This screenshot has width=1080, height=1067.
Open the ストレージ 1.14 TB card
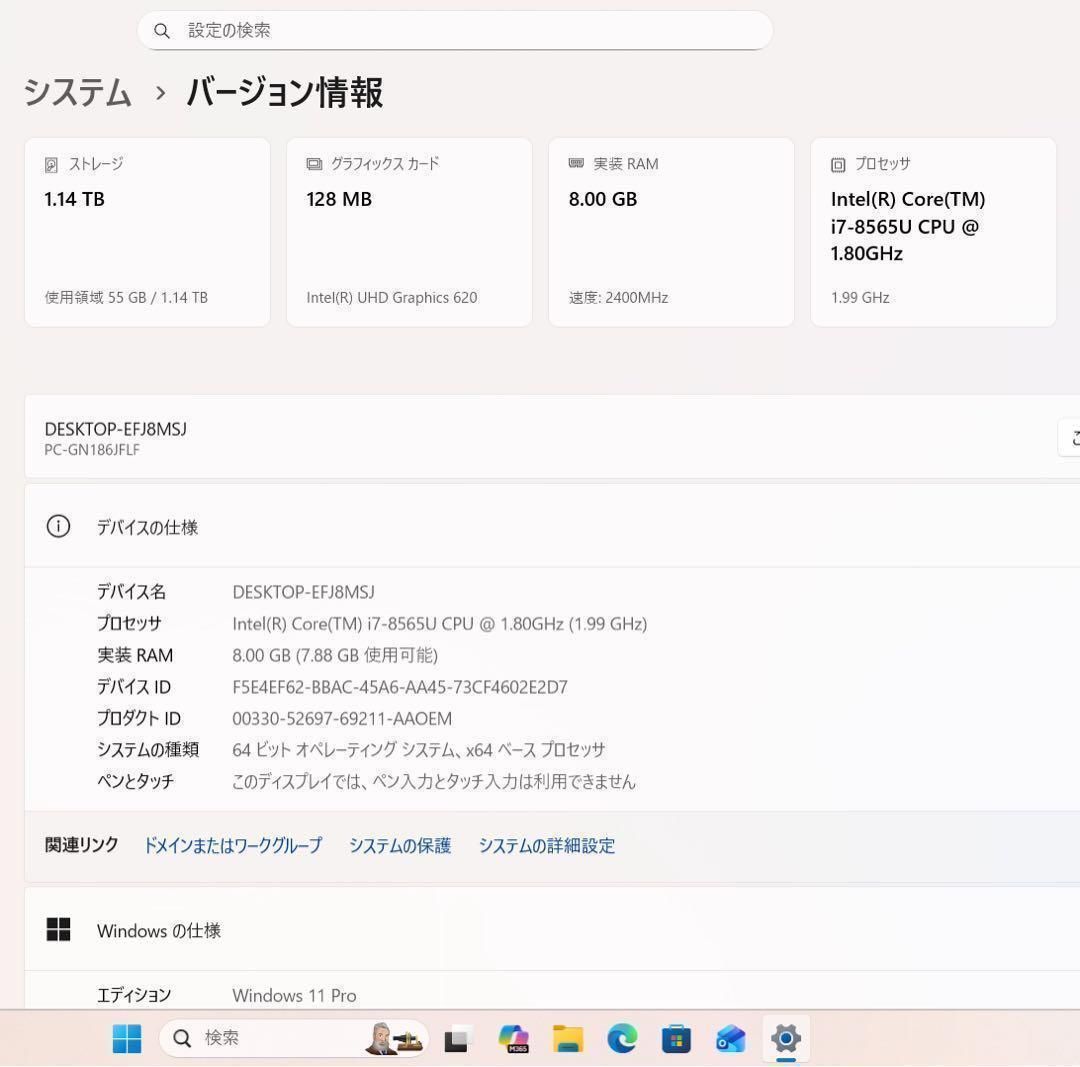(x=147, y=232)
